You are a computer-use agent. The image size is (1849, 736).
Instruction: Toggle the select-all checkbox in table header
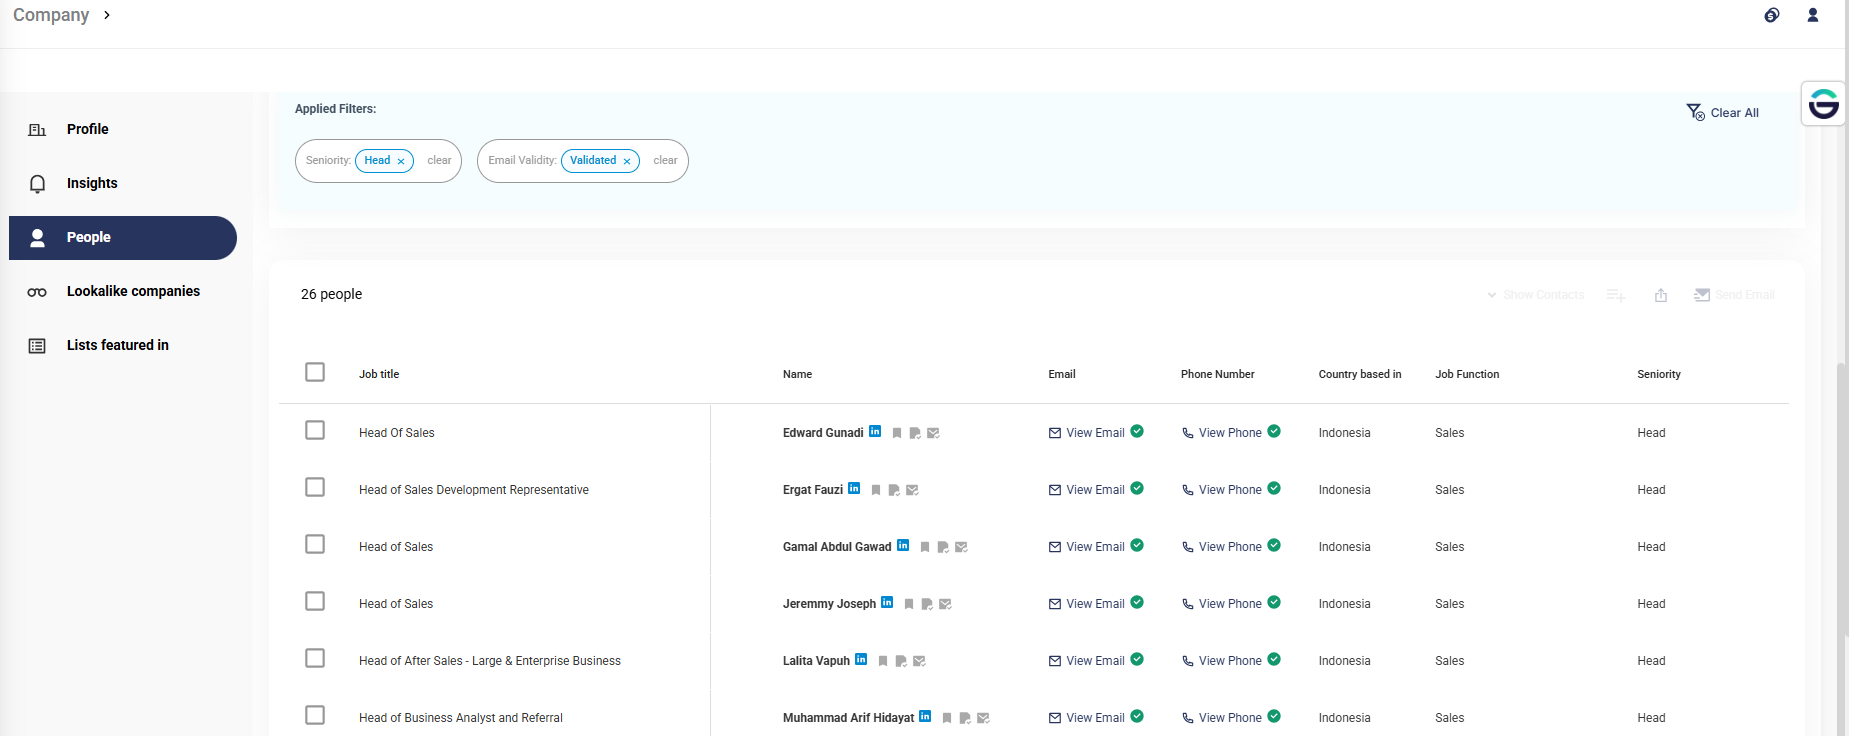click(x=315, y=372)
